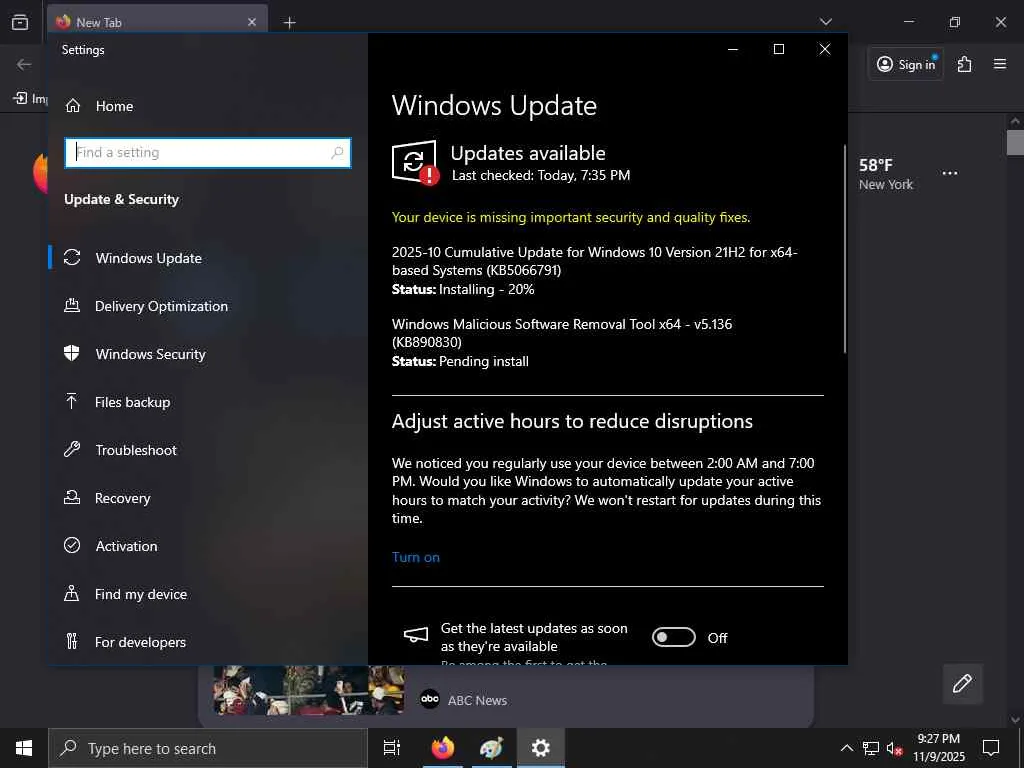Select the New Tab tab in Firefox
The width and height of the screenshot is (1024, 768).
(157, 22)
